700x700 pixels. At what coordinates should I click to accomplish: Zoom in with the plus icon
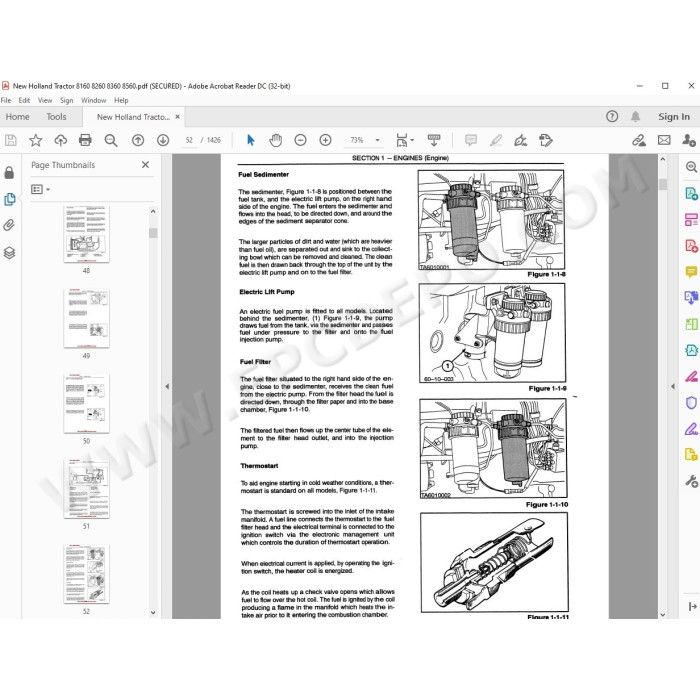pos(325,140)
